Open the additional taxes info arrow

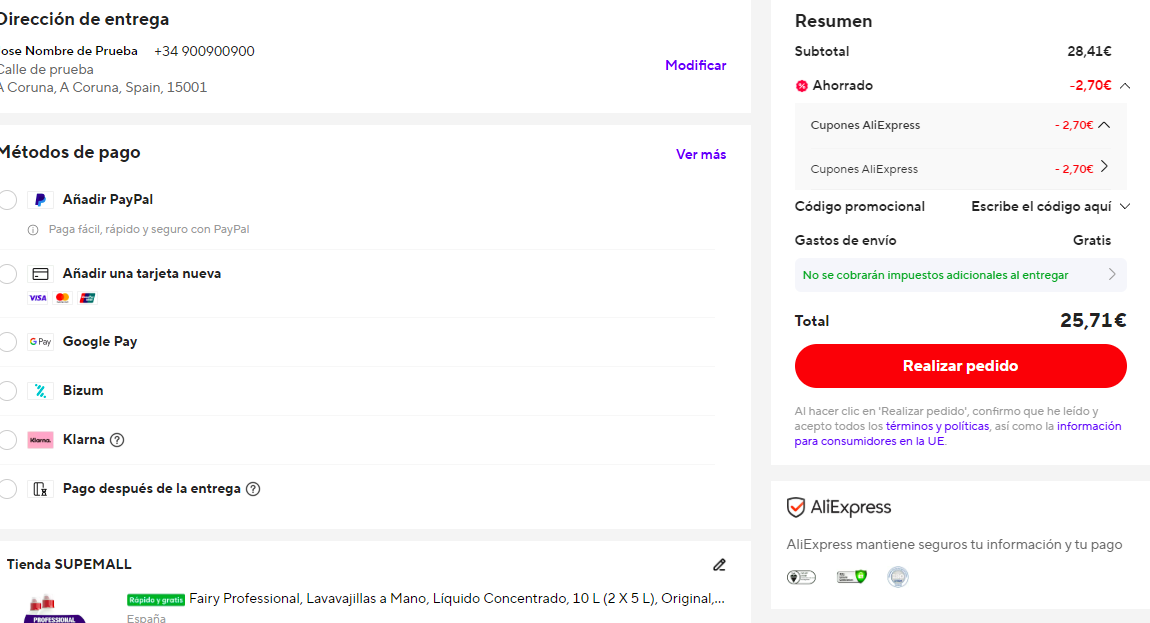click(1113, 274)
